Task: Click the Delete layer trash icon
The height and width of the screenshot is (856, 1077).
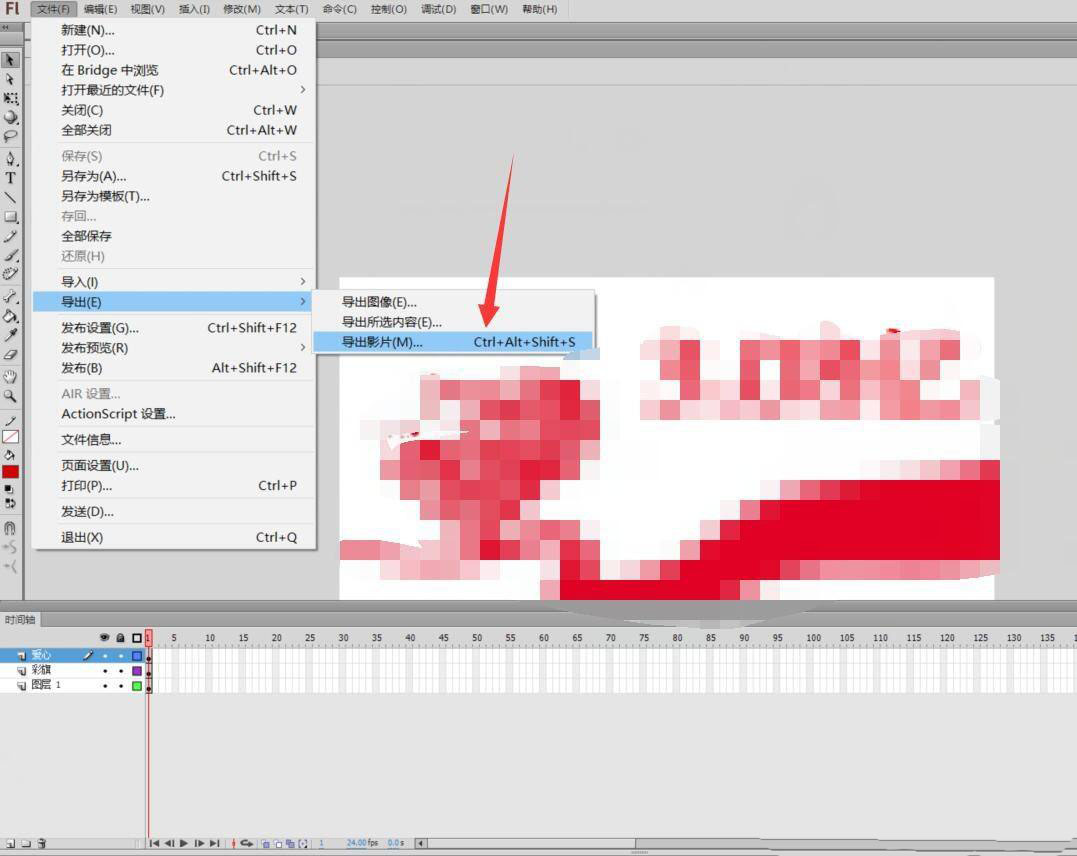Action: coord(41,843)
